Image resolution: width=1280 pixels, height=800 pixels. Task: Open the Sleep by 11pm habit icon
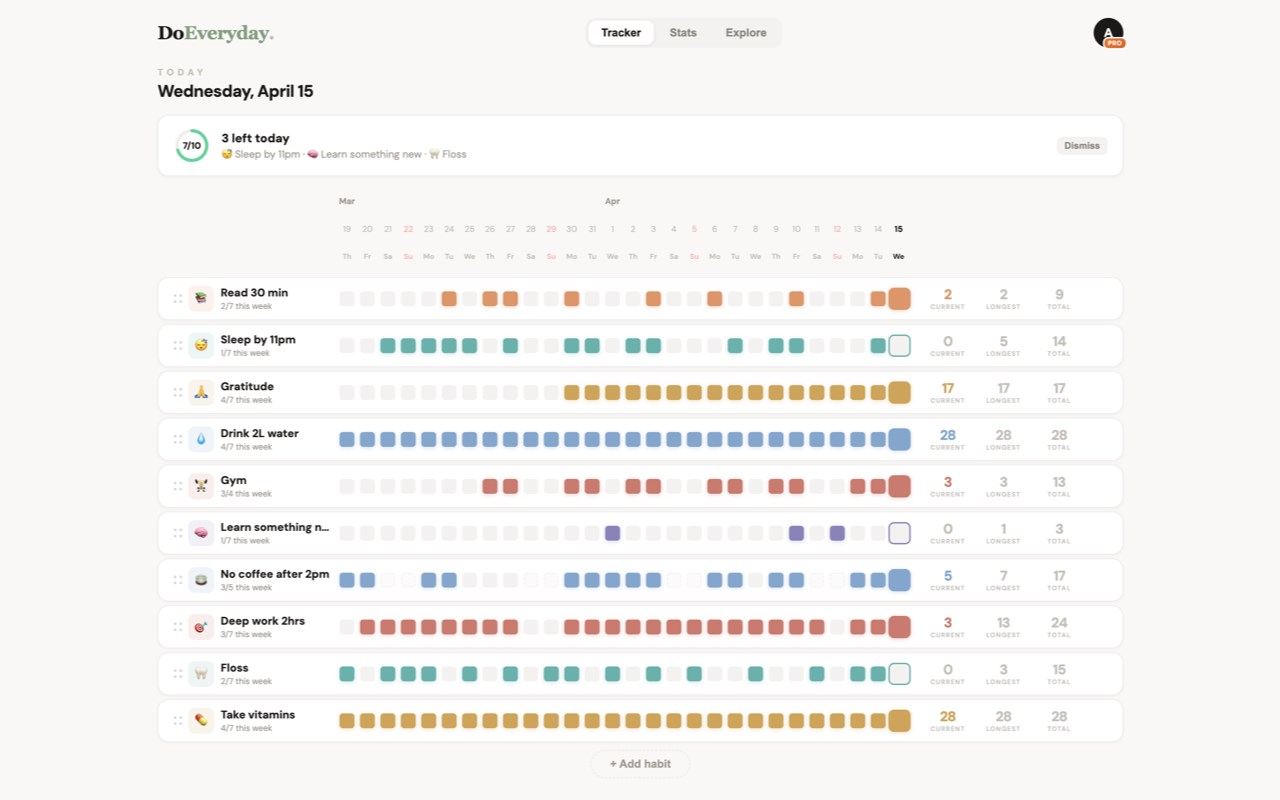(x=201, y=346)
